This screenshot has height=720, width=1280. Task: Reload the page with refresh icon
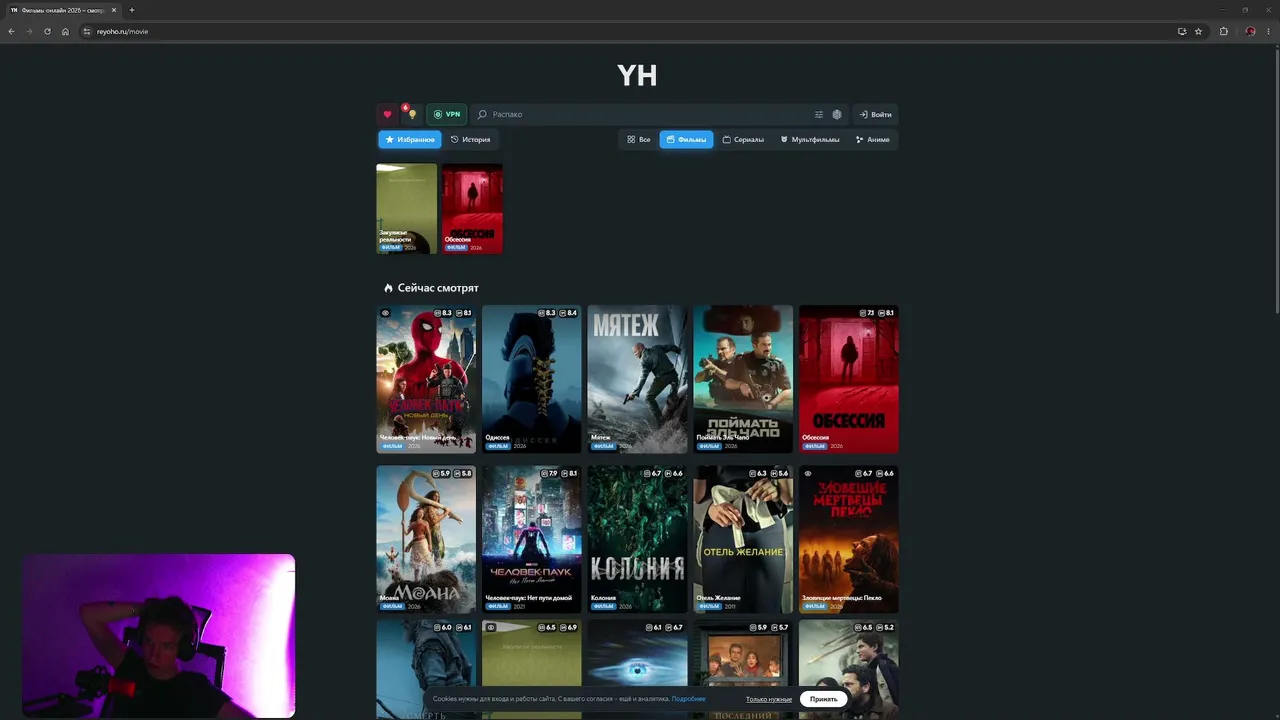point(47,31)
